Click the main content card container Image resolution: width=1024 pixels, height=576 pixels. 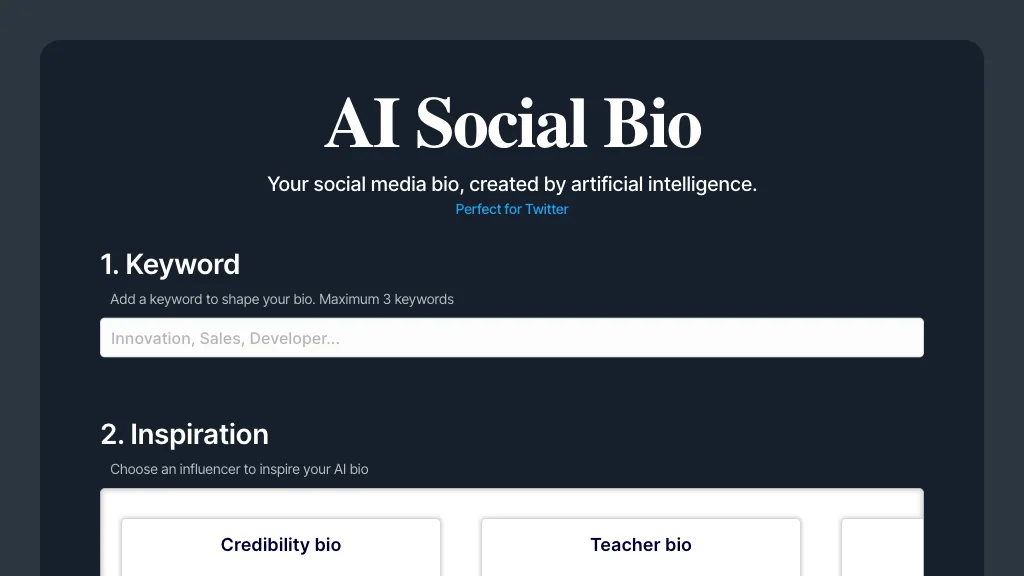point(511,390)
